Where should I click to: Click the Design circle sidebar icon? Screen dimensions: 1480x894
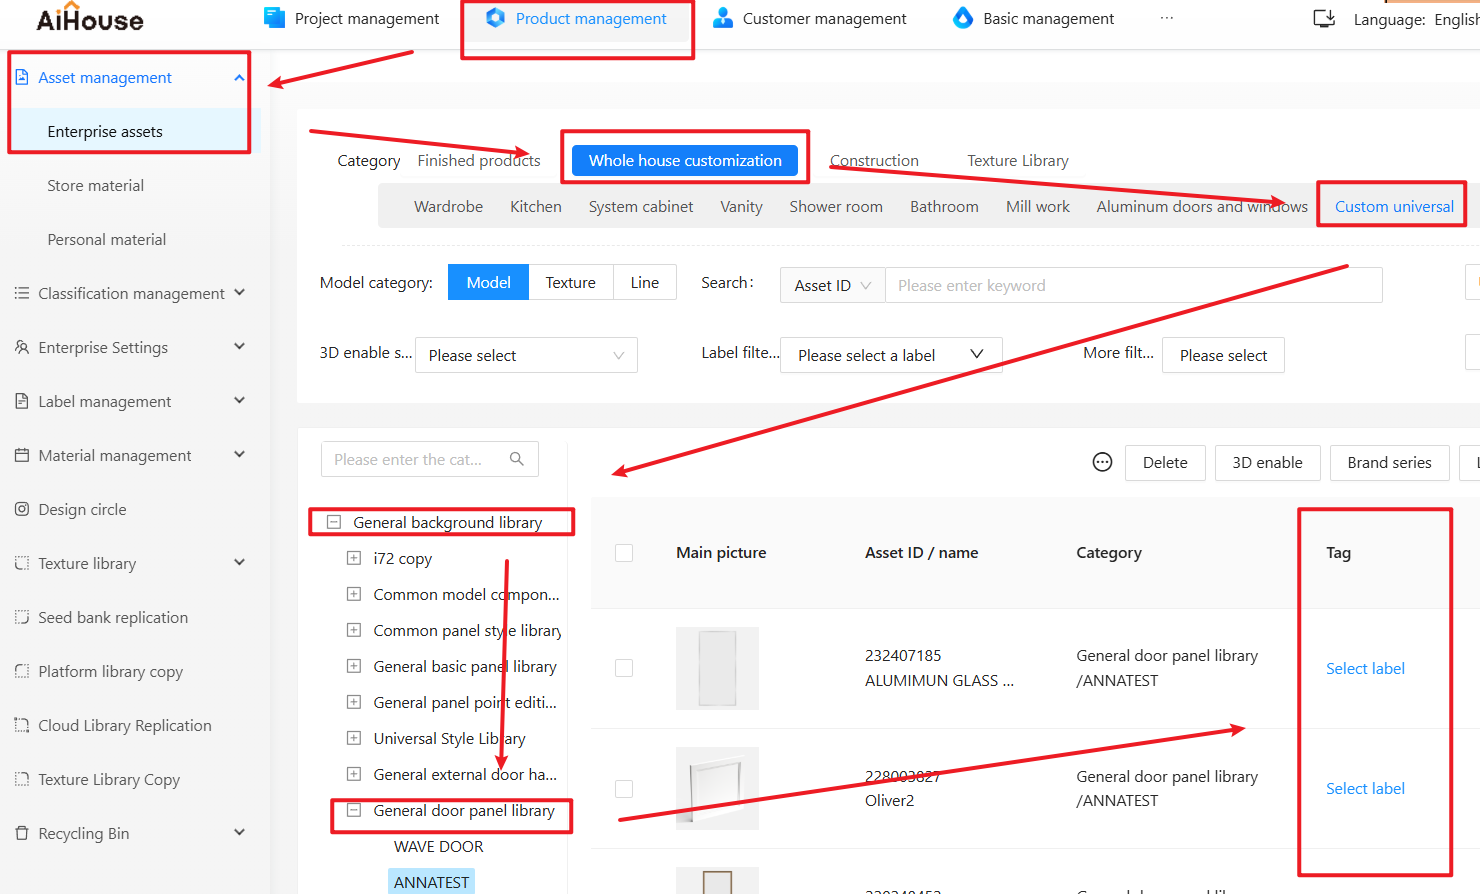[22, 509]
